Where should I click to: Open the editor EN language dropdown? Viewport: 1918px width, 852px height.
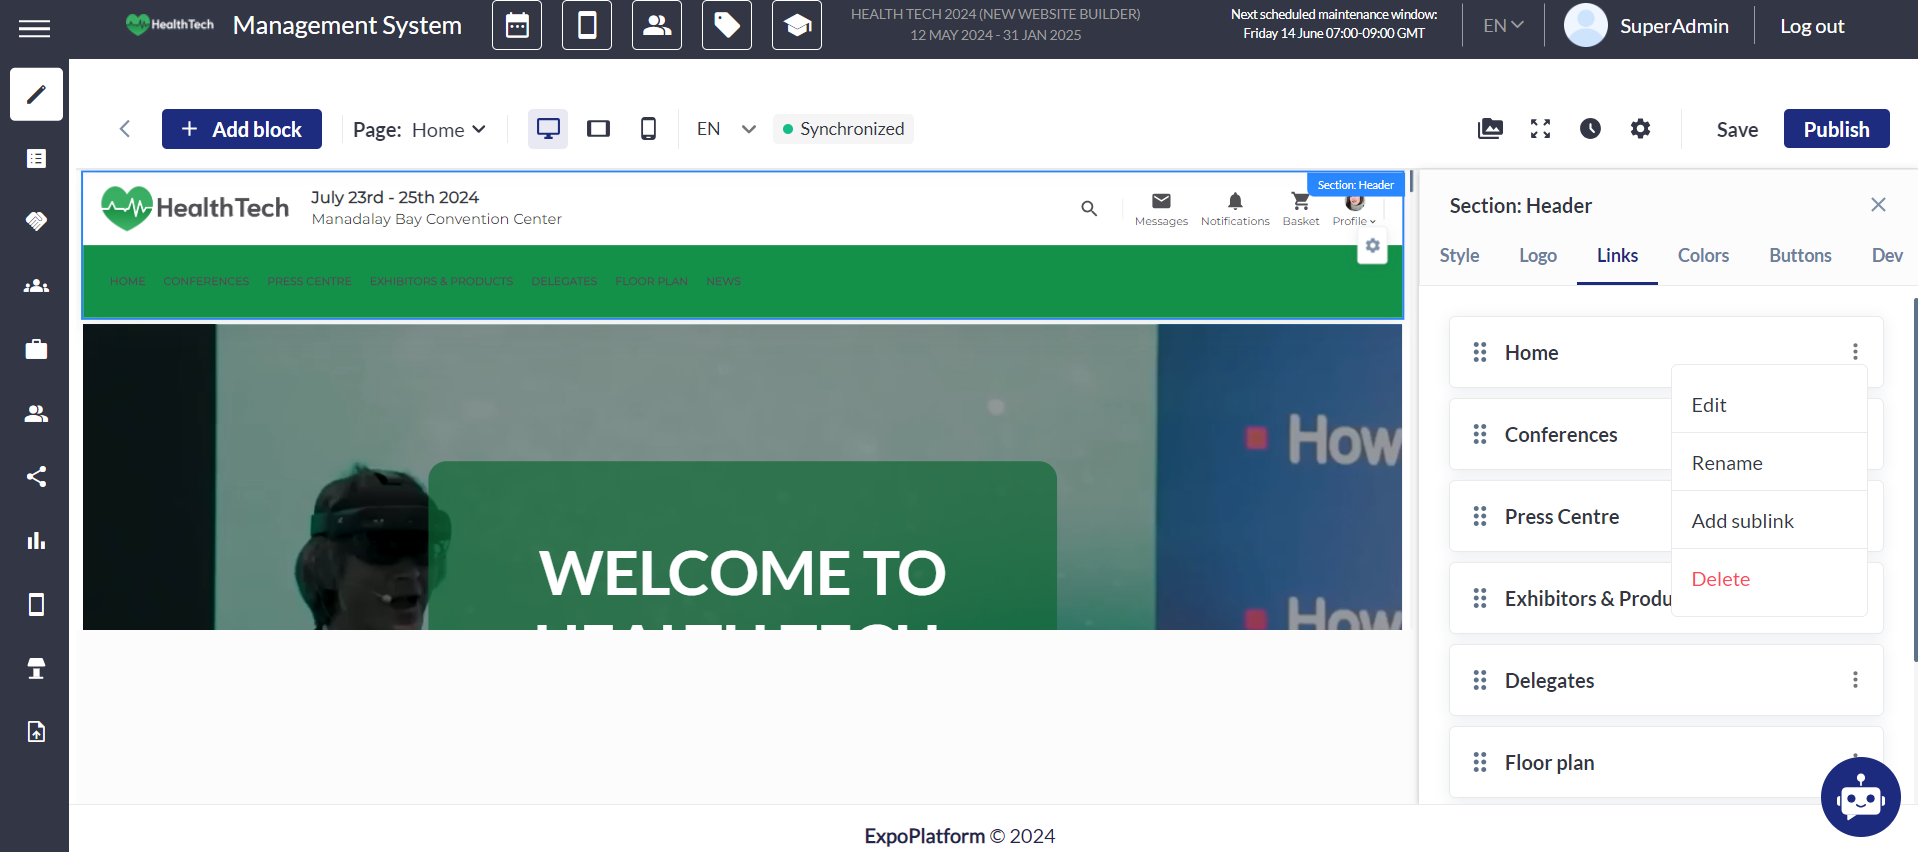click(727, 129)
